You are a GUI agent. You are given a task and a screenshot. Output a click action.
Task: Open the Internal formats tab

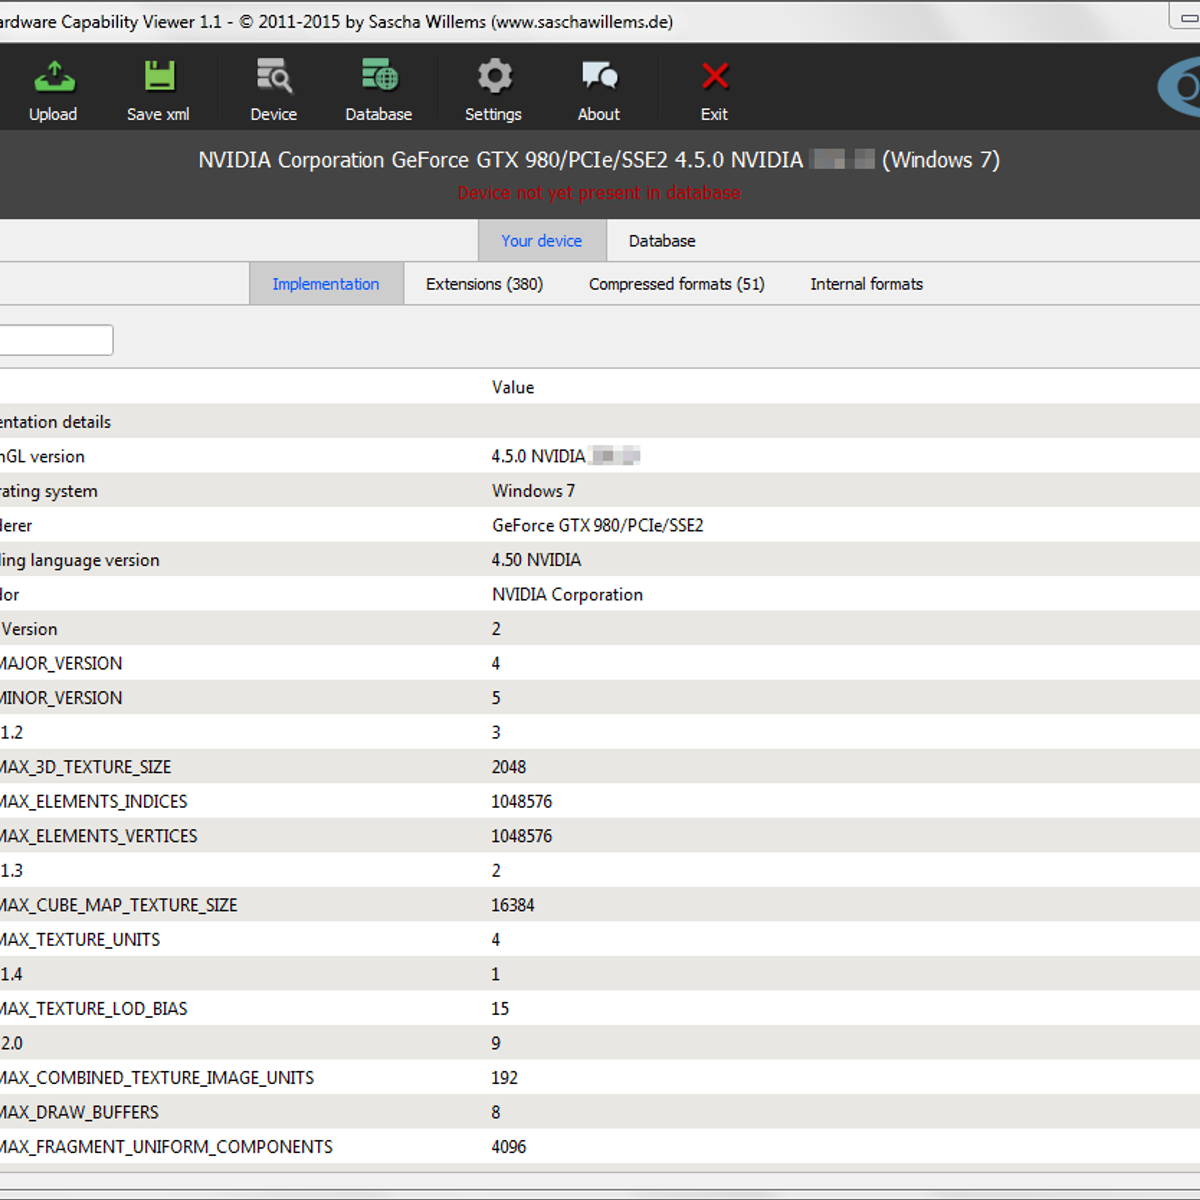click(867, 284)
